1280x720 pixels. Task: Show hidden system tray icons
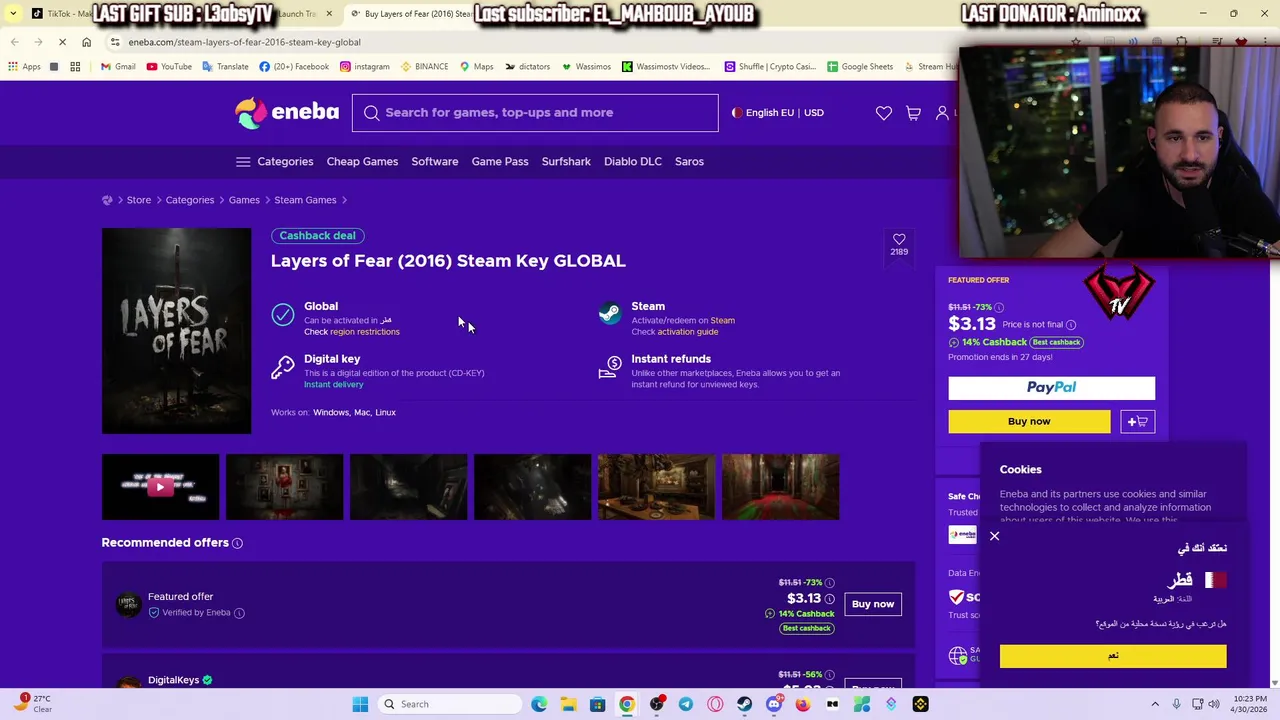coord(1155,704)
